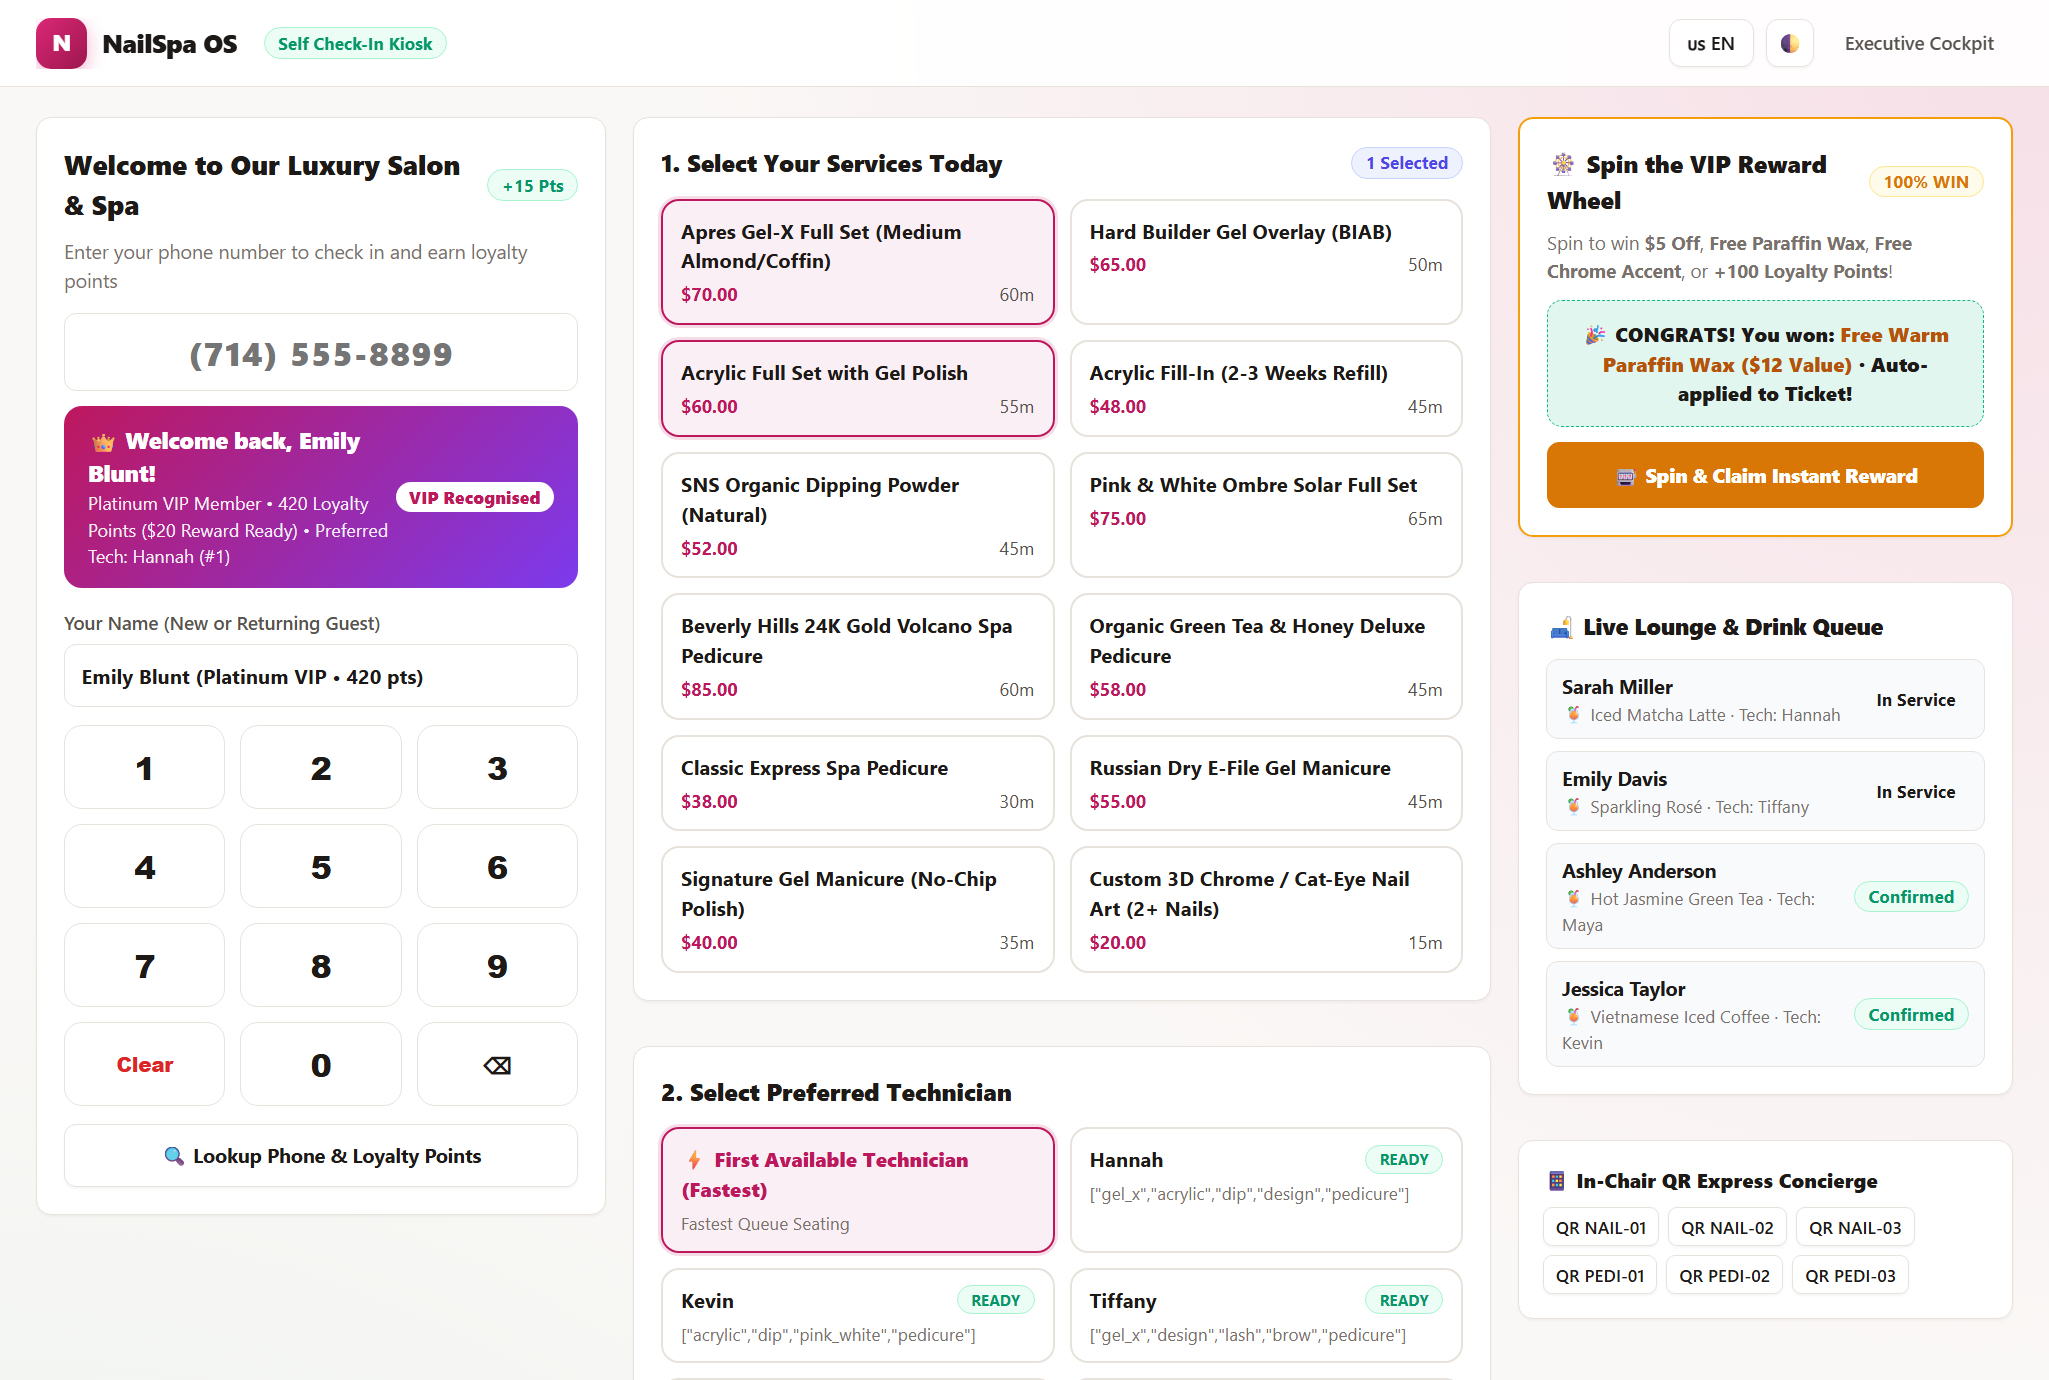Click the Lookup Phone & Loyalty Points button

[321, 1156]
